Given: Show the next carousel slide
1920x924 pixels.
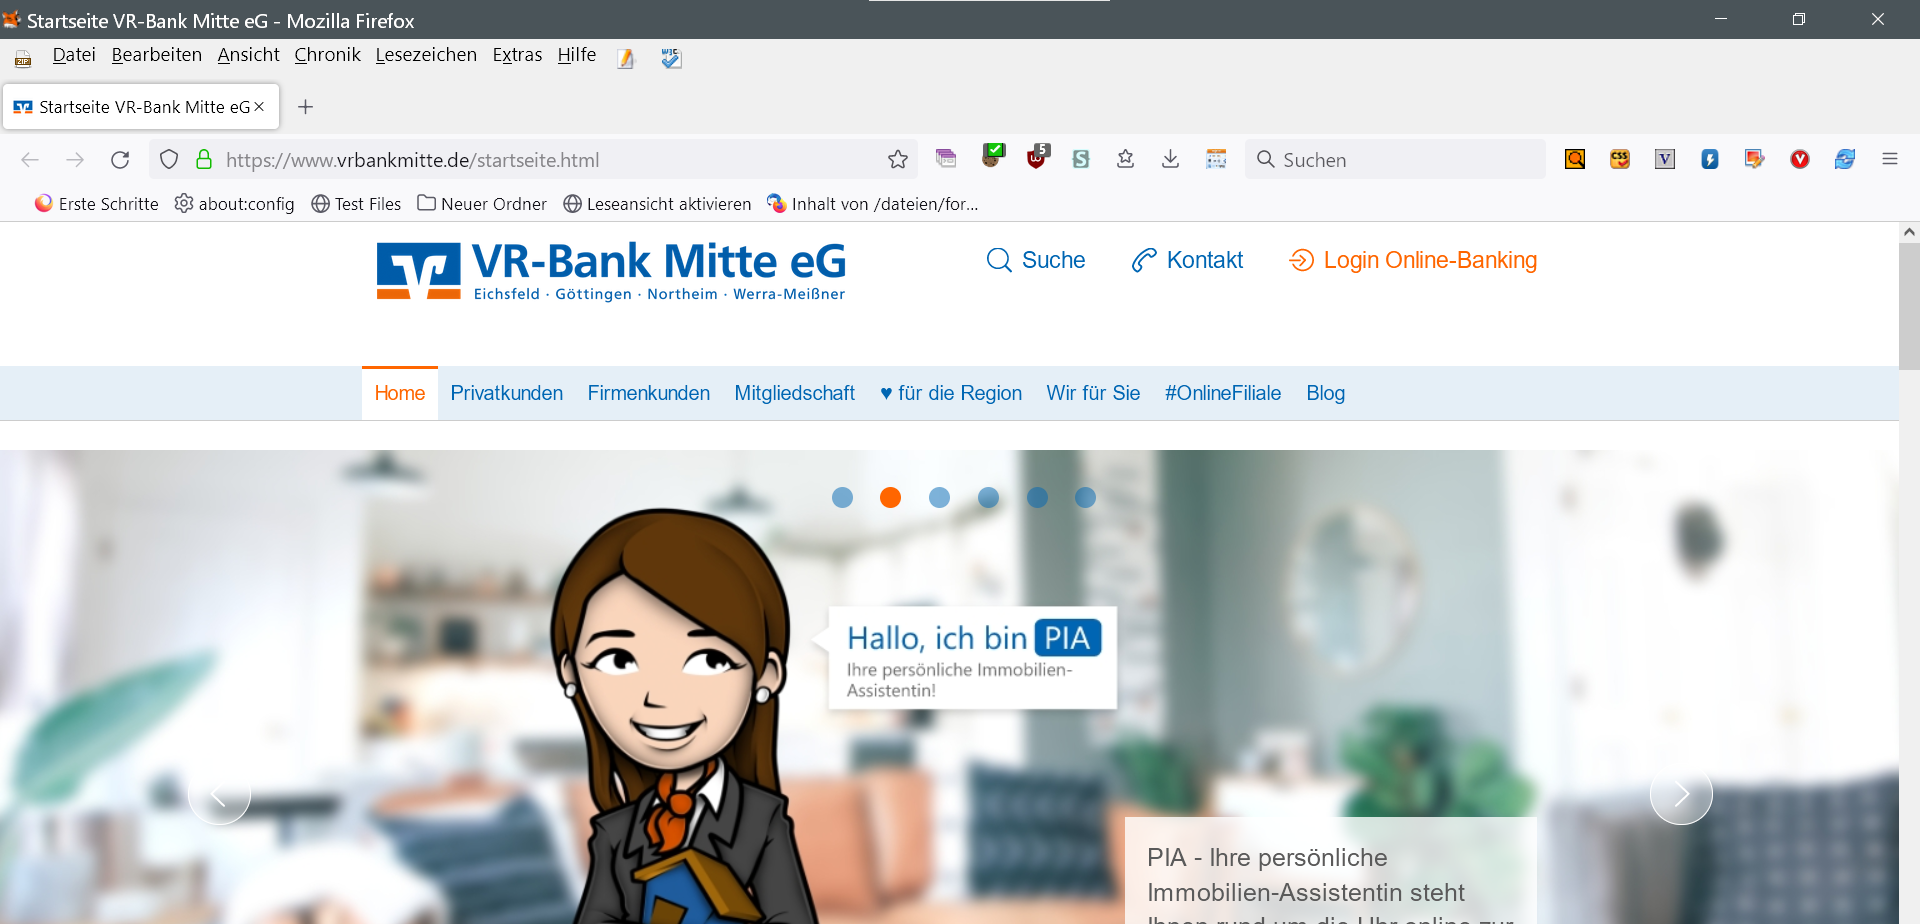Looking at the screenshot, I should (x=1681, y=794).
